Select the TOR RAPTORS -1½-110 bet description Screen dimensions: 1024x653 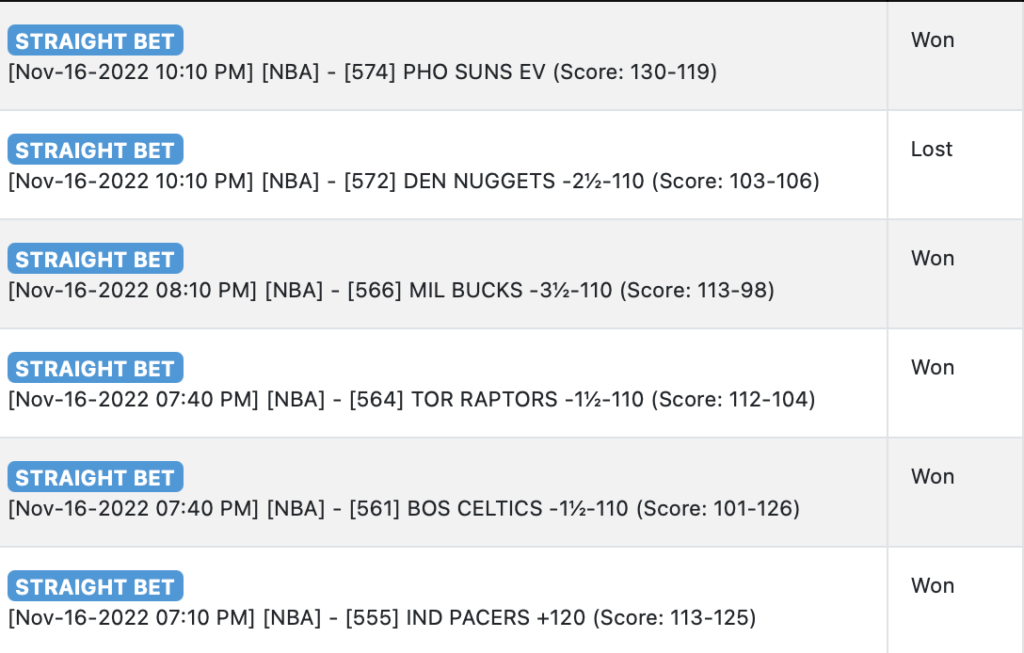click(x=411, y=399)
